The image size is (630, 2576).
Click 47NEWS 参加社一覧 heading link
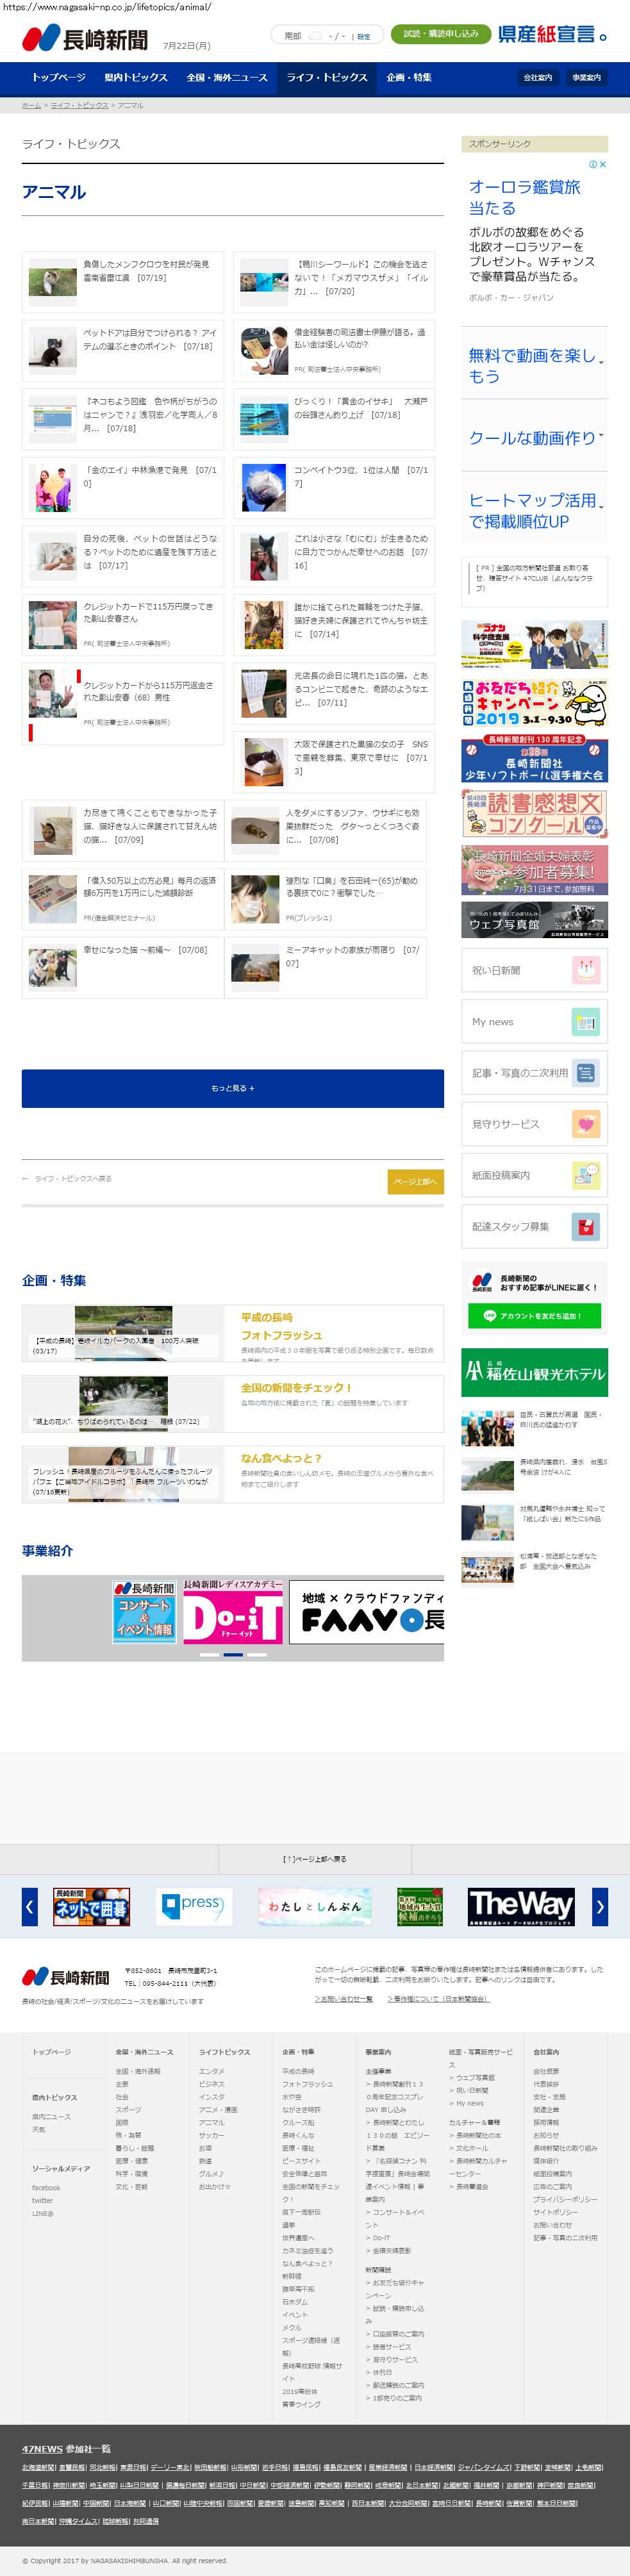tap(66, 2449)
